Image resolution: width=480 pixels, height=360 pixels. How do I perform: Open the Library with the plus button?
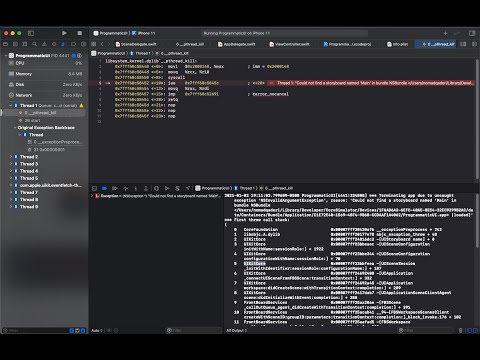pyautogui.click(x=445, y=33)
